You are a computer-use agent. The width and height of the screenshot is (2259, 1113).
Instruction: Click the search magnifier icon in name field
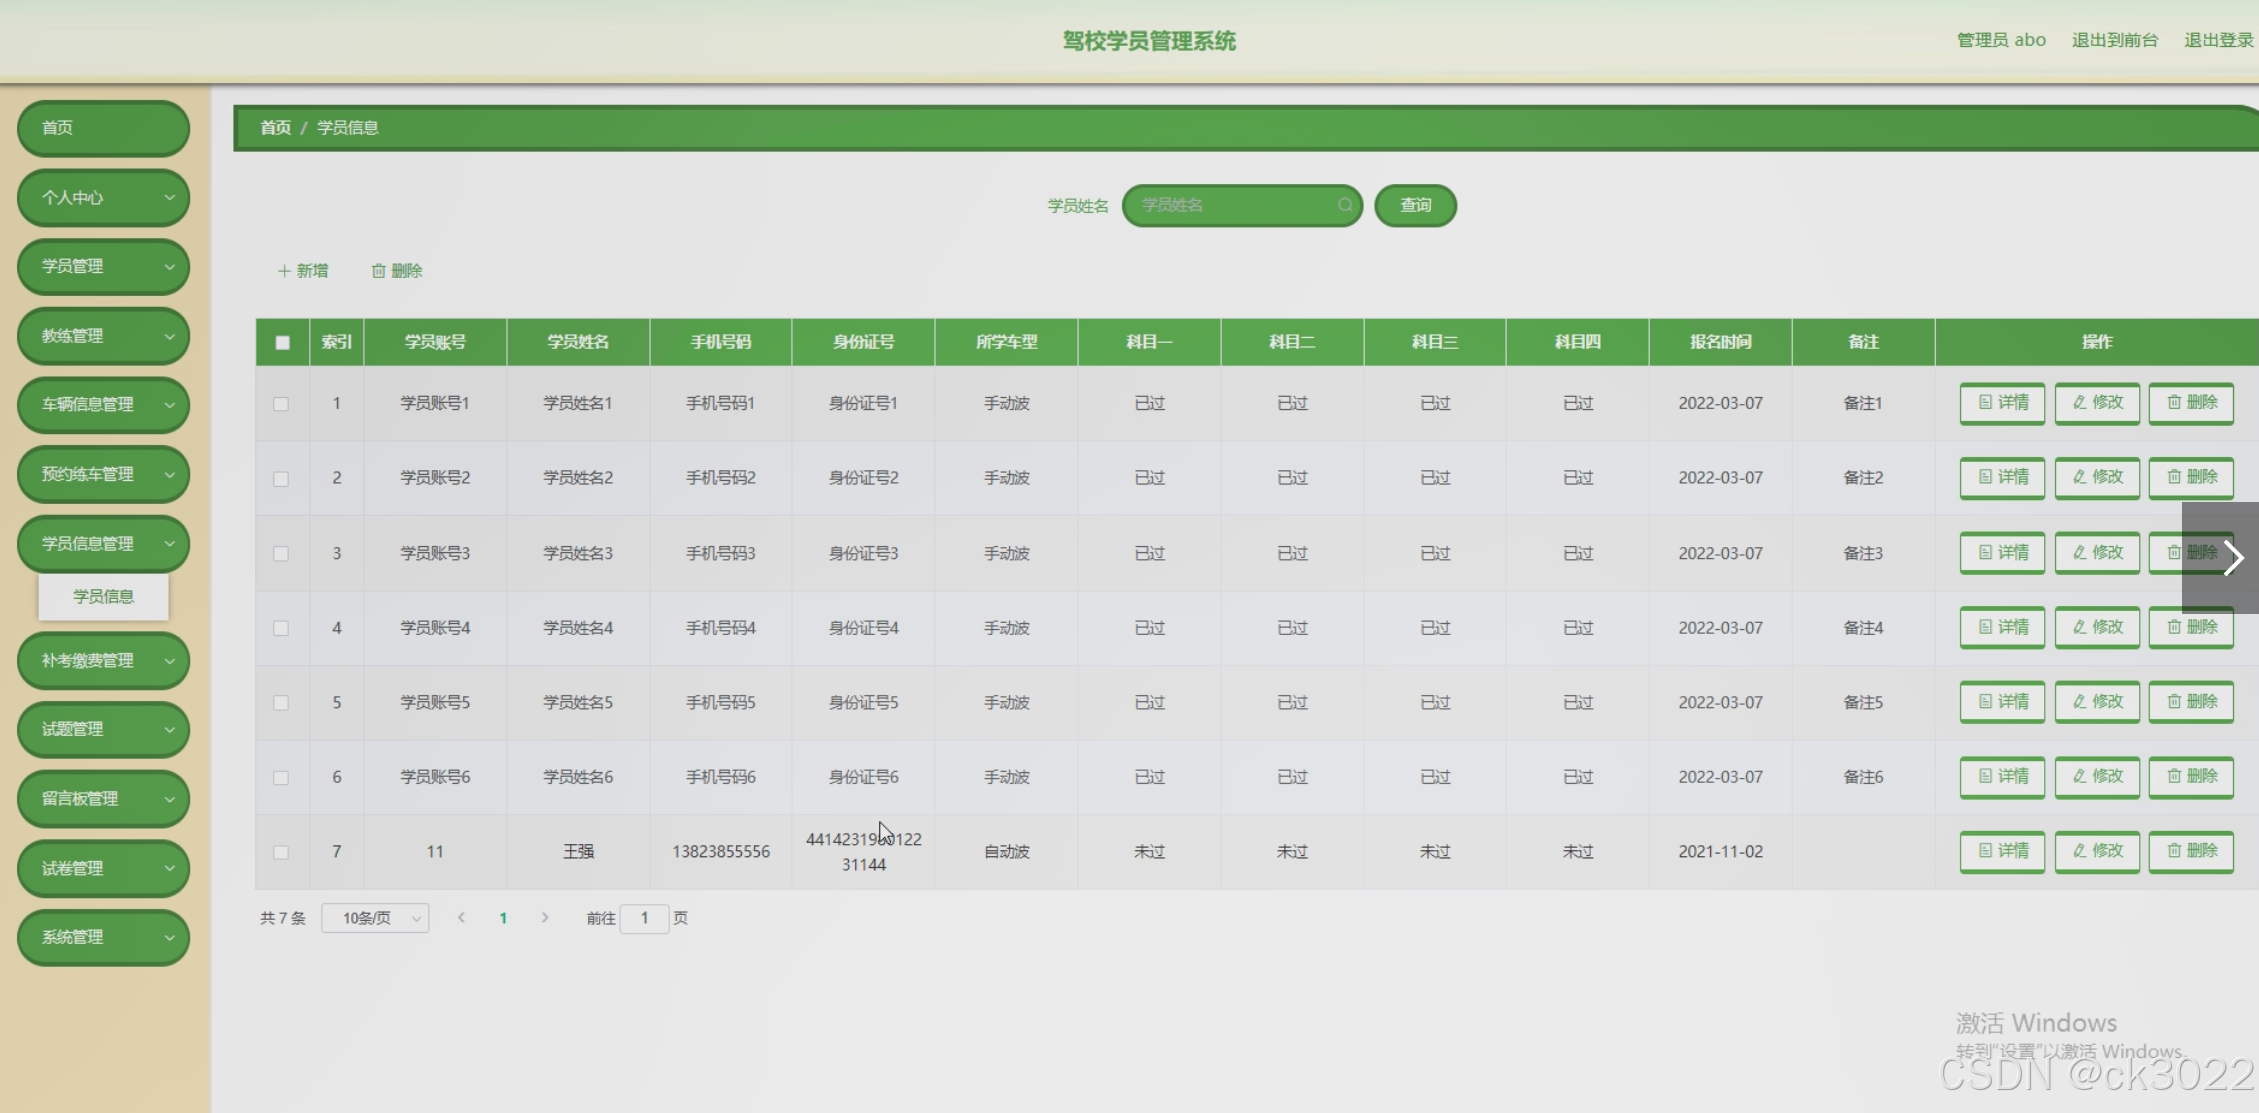coord(1344,205)
